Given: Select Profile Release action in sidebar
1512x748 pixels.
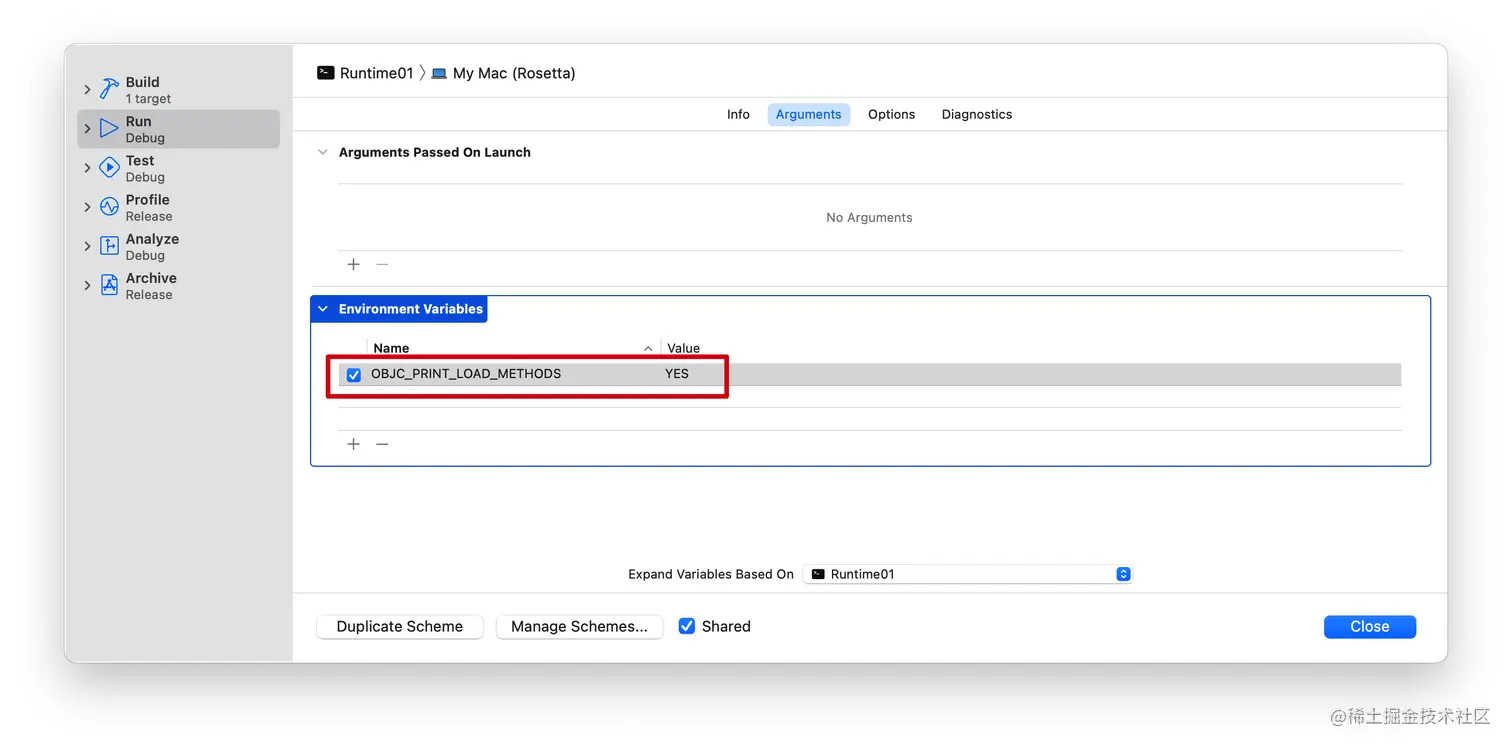Looking at the screenshot, I should tap(178, 207).
